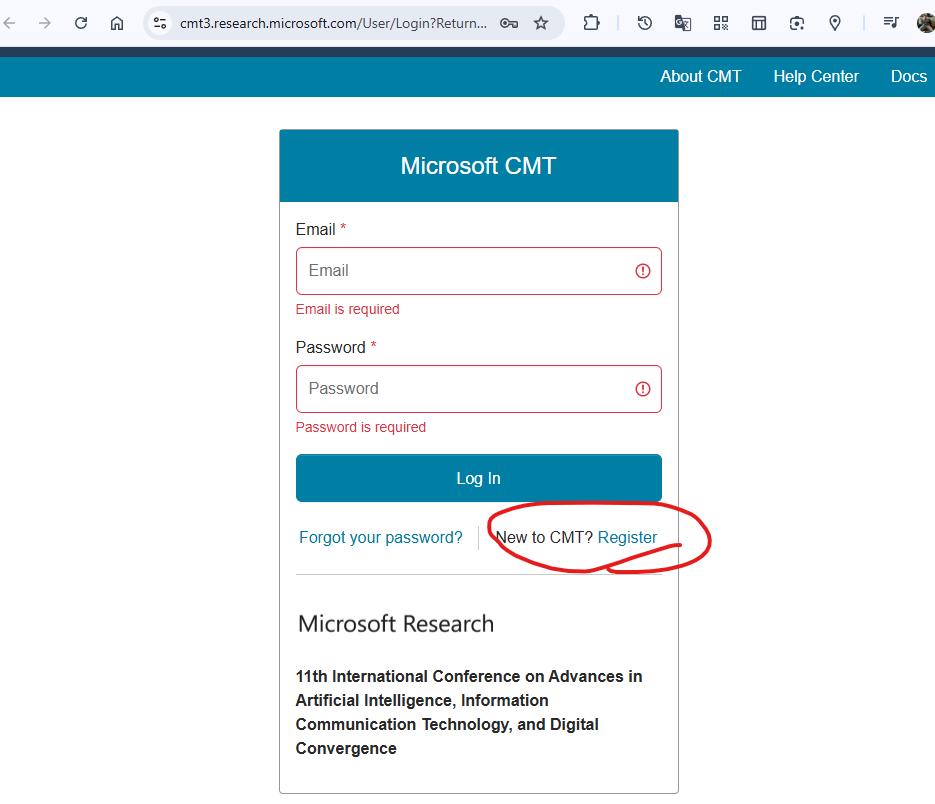Click the 'New to CMT?' text

(x=544, y=537)
